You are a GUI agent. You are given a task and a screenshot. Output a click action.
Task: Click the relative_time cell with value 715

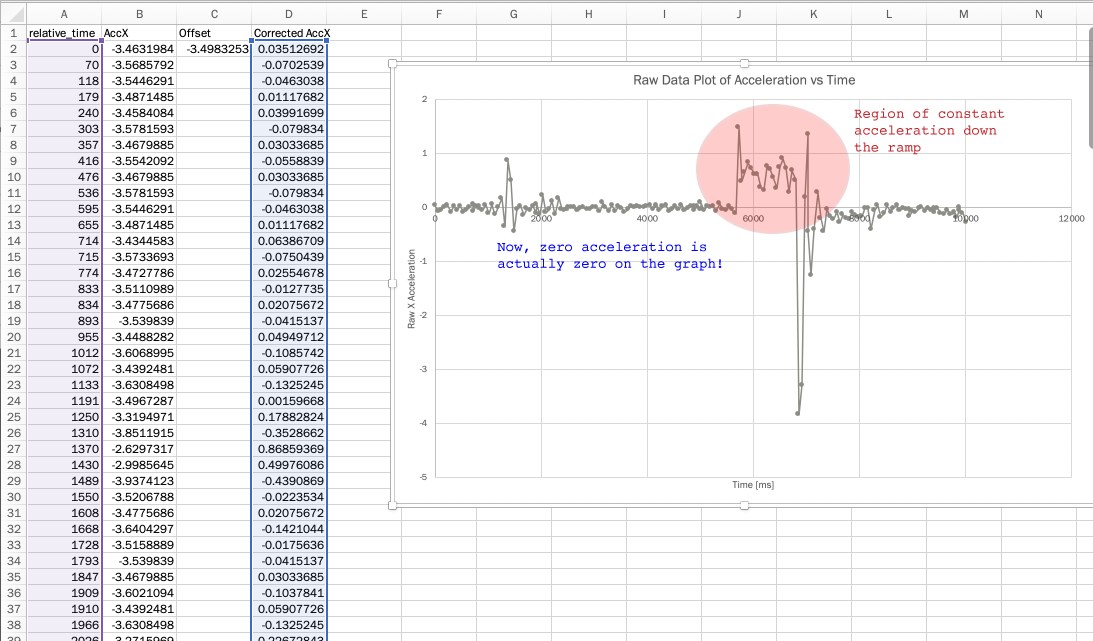pos(64,257)
